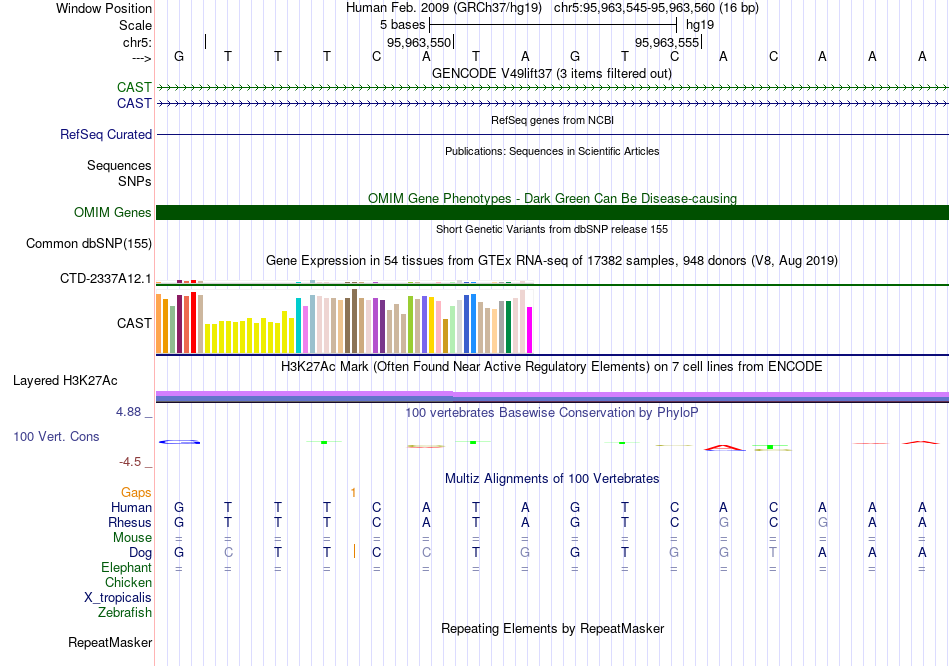
Task: Click the Mouse alignment row label
Action: click(x=133, y=538)
